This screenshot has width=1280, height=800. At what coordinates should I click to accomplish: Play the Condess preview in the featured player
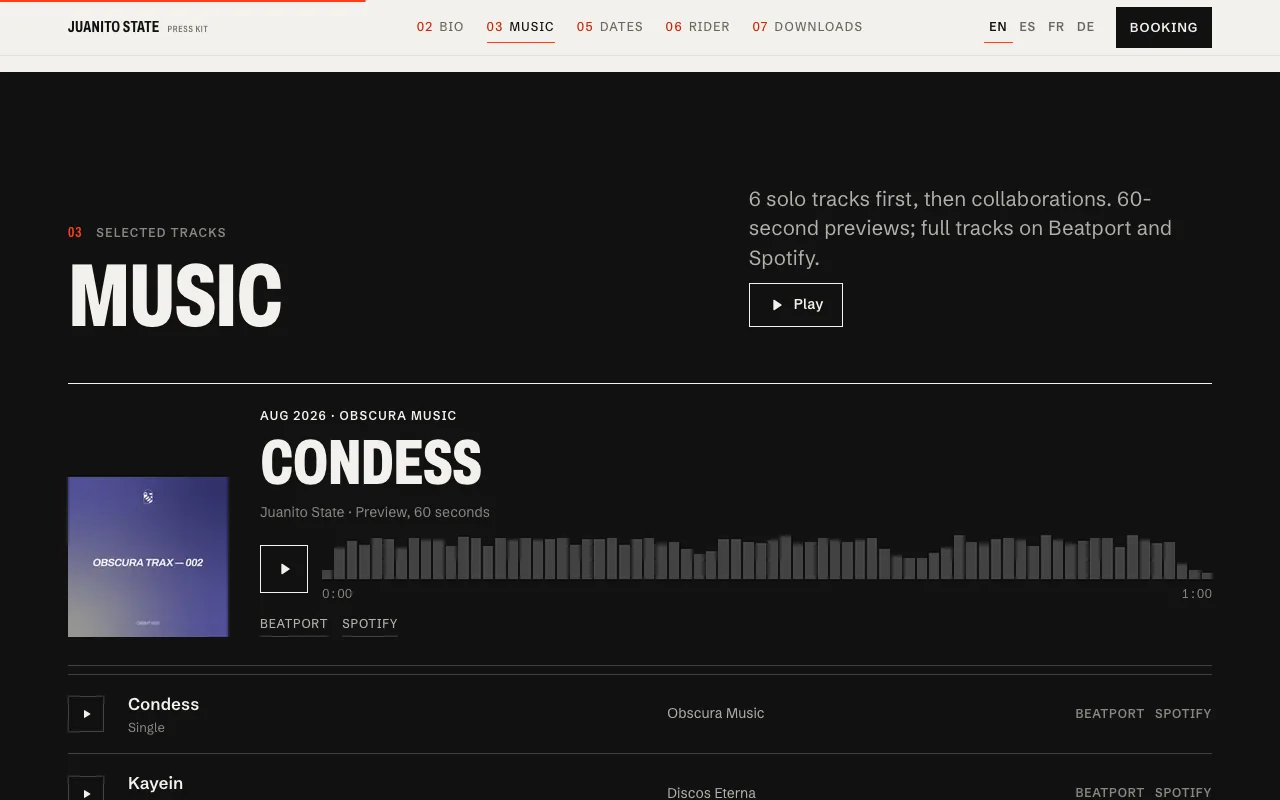pyautogui.click(x=284, y=569)
